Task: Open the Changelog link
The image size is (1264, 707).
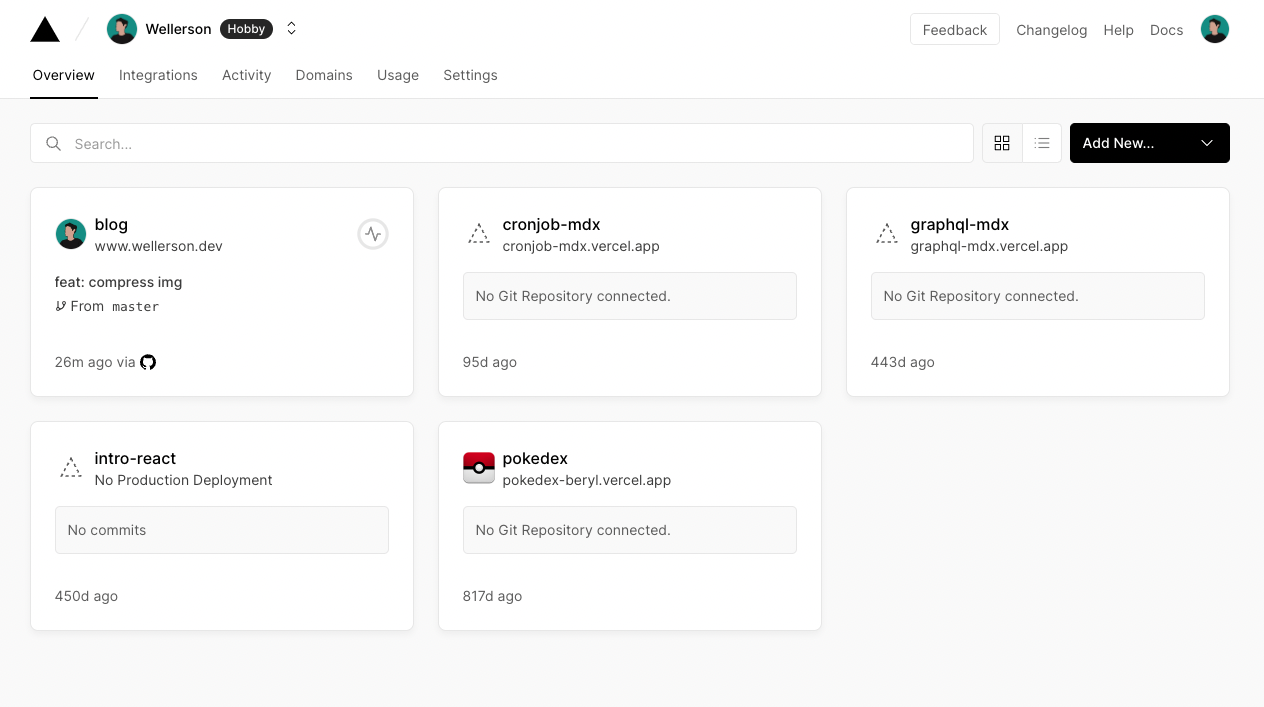Action: 1051,30
